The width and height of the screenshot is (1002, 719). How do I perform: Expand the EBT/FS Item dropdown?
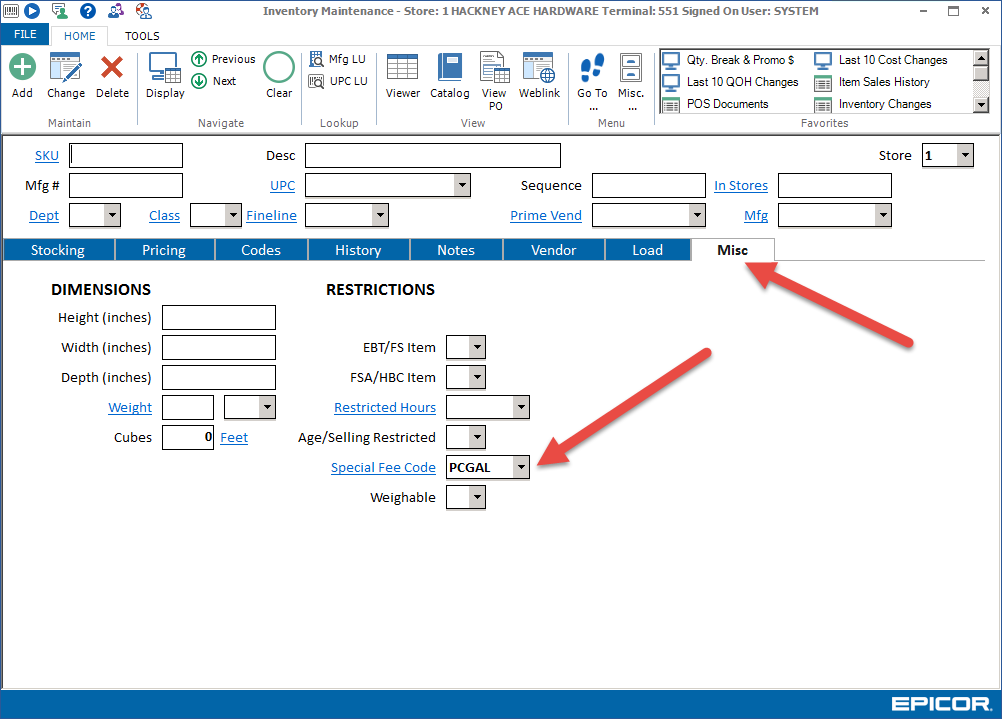point(477,347)
